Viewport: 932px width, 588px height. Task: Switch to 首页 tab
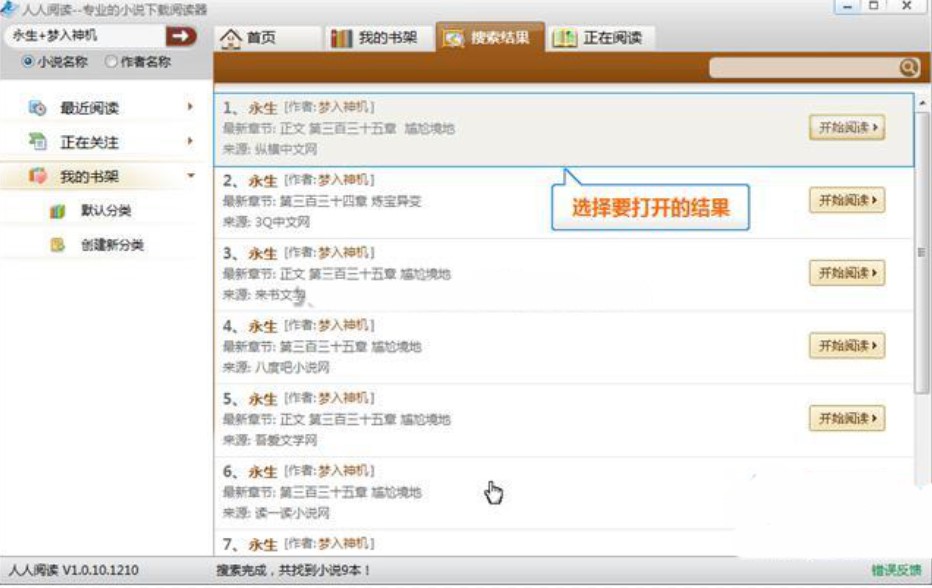[x=266, y=38]
